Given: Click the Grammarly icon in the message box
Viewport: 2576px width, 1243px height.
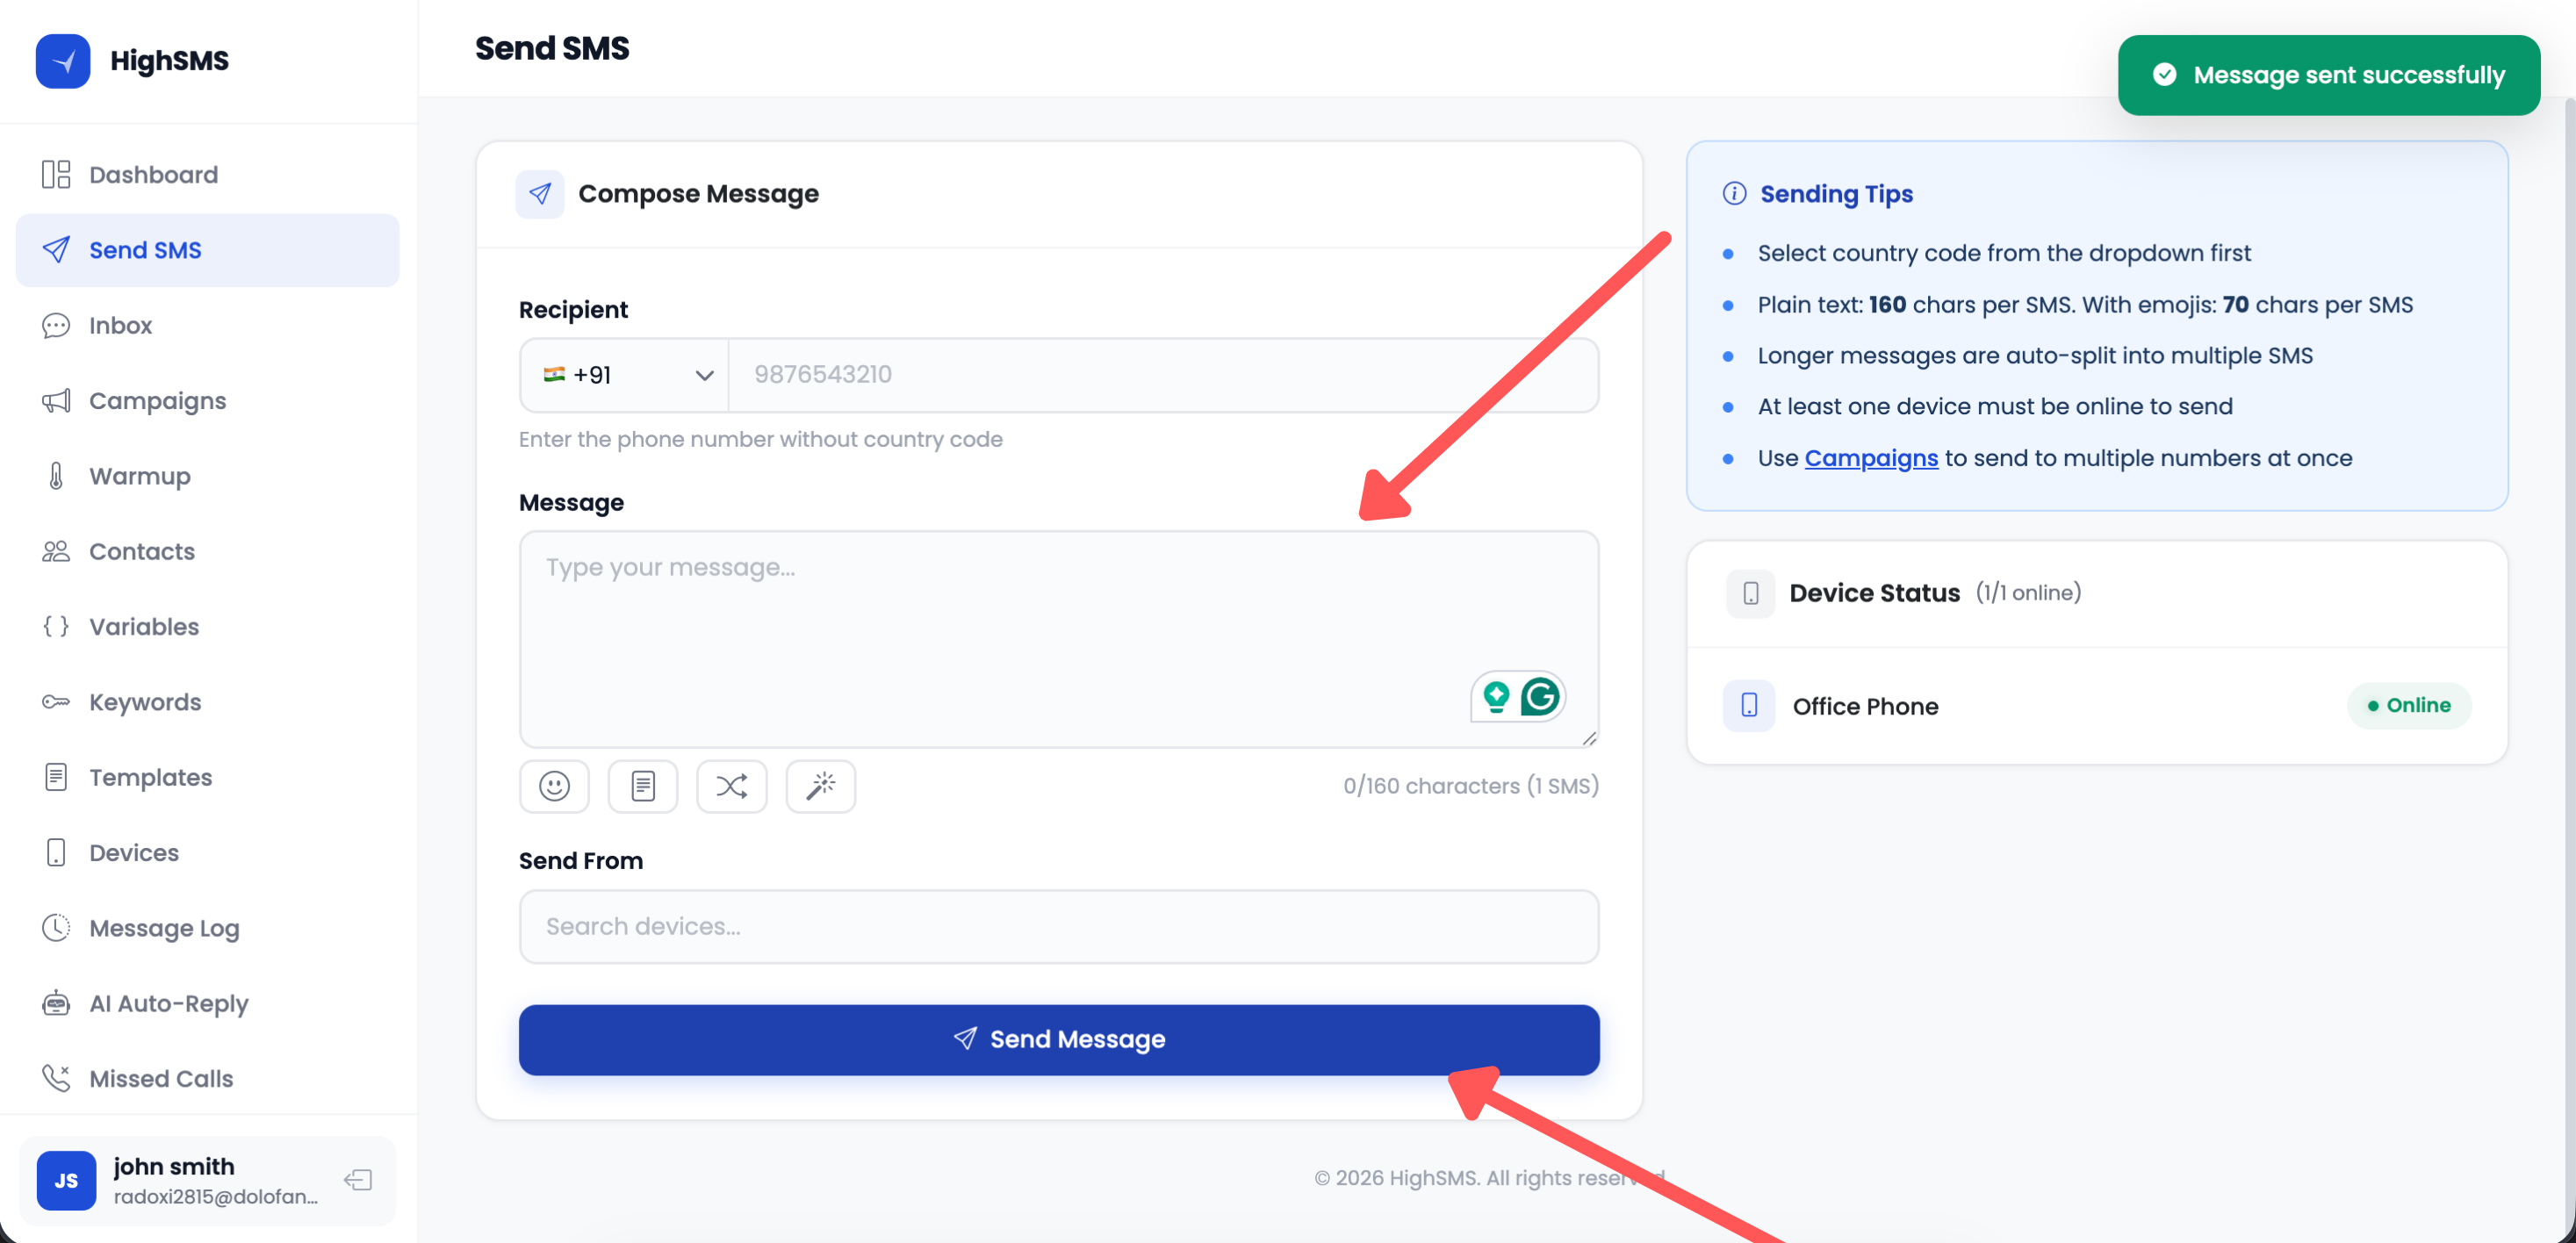Looking at the screenshot, I should coord(1541,696).
